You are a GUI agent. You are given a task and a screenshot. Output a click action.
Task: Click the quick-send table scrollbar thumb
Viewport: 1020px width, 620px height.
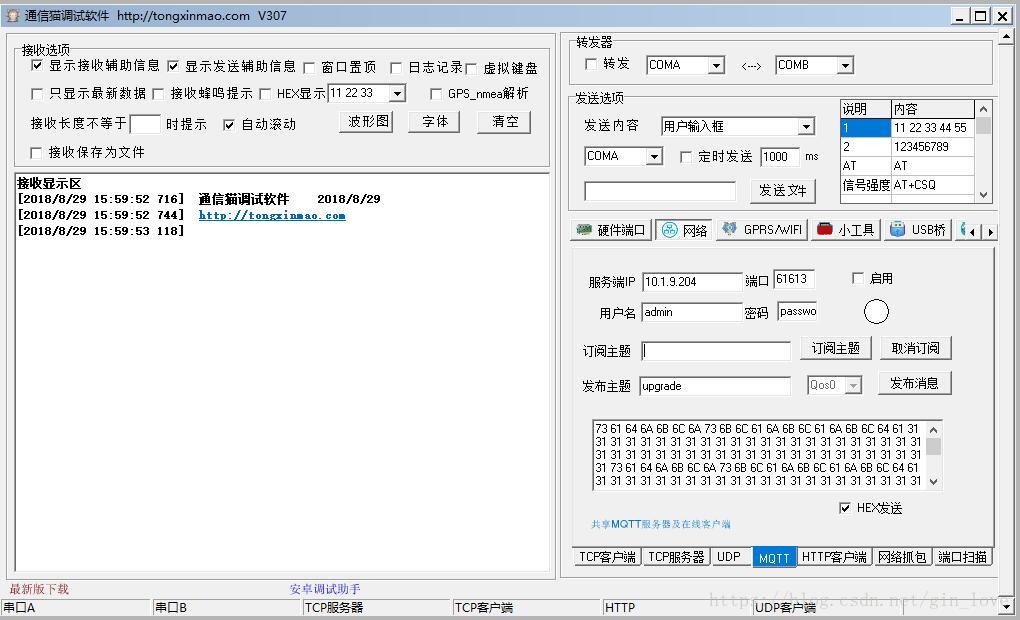983,126
